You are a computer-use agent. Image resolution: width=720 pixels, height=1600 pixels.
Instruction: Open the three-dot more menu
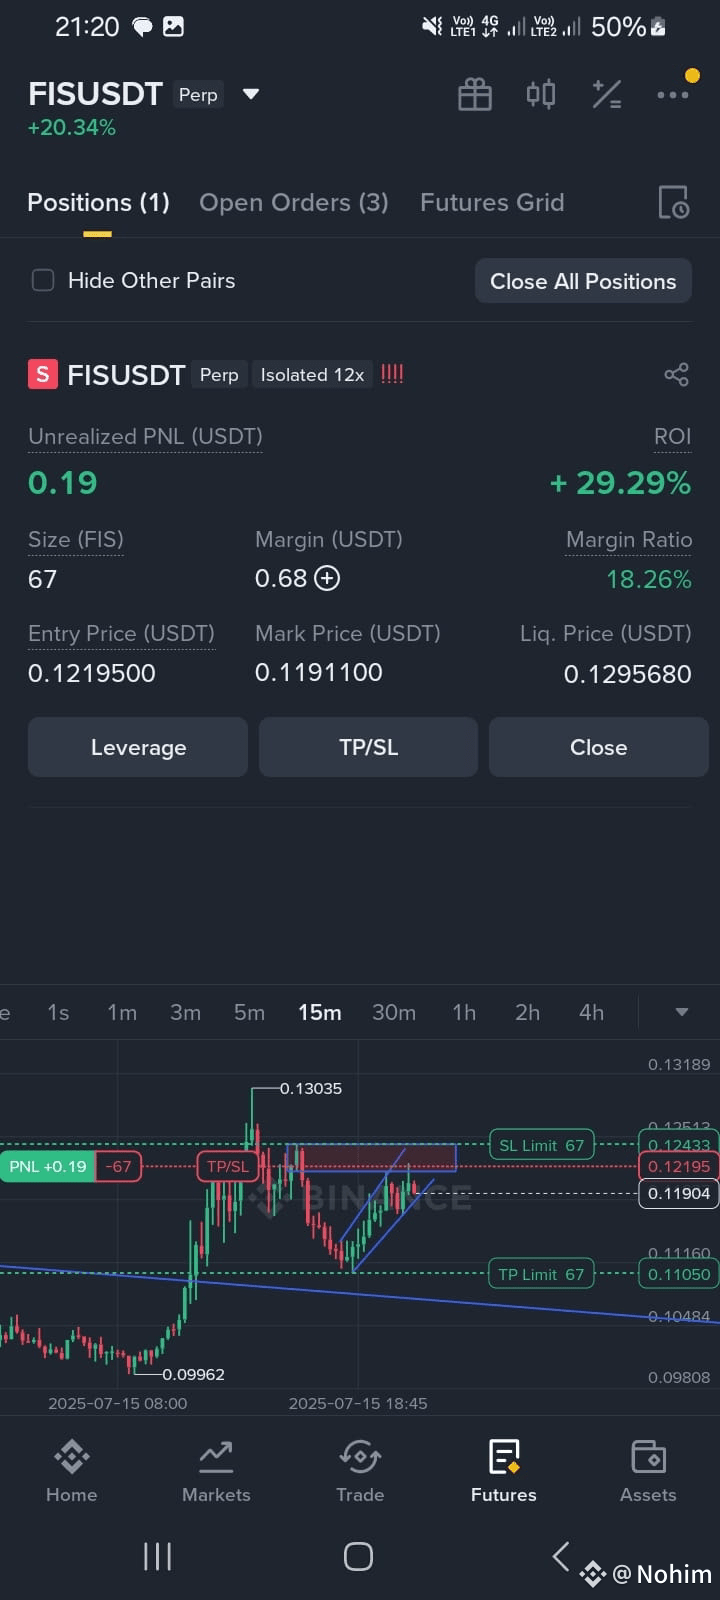(x=672, y=95)
